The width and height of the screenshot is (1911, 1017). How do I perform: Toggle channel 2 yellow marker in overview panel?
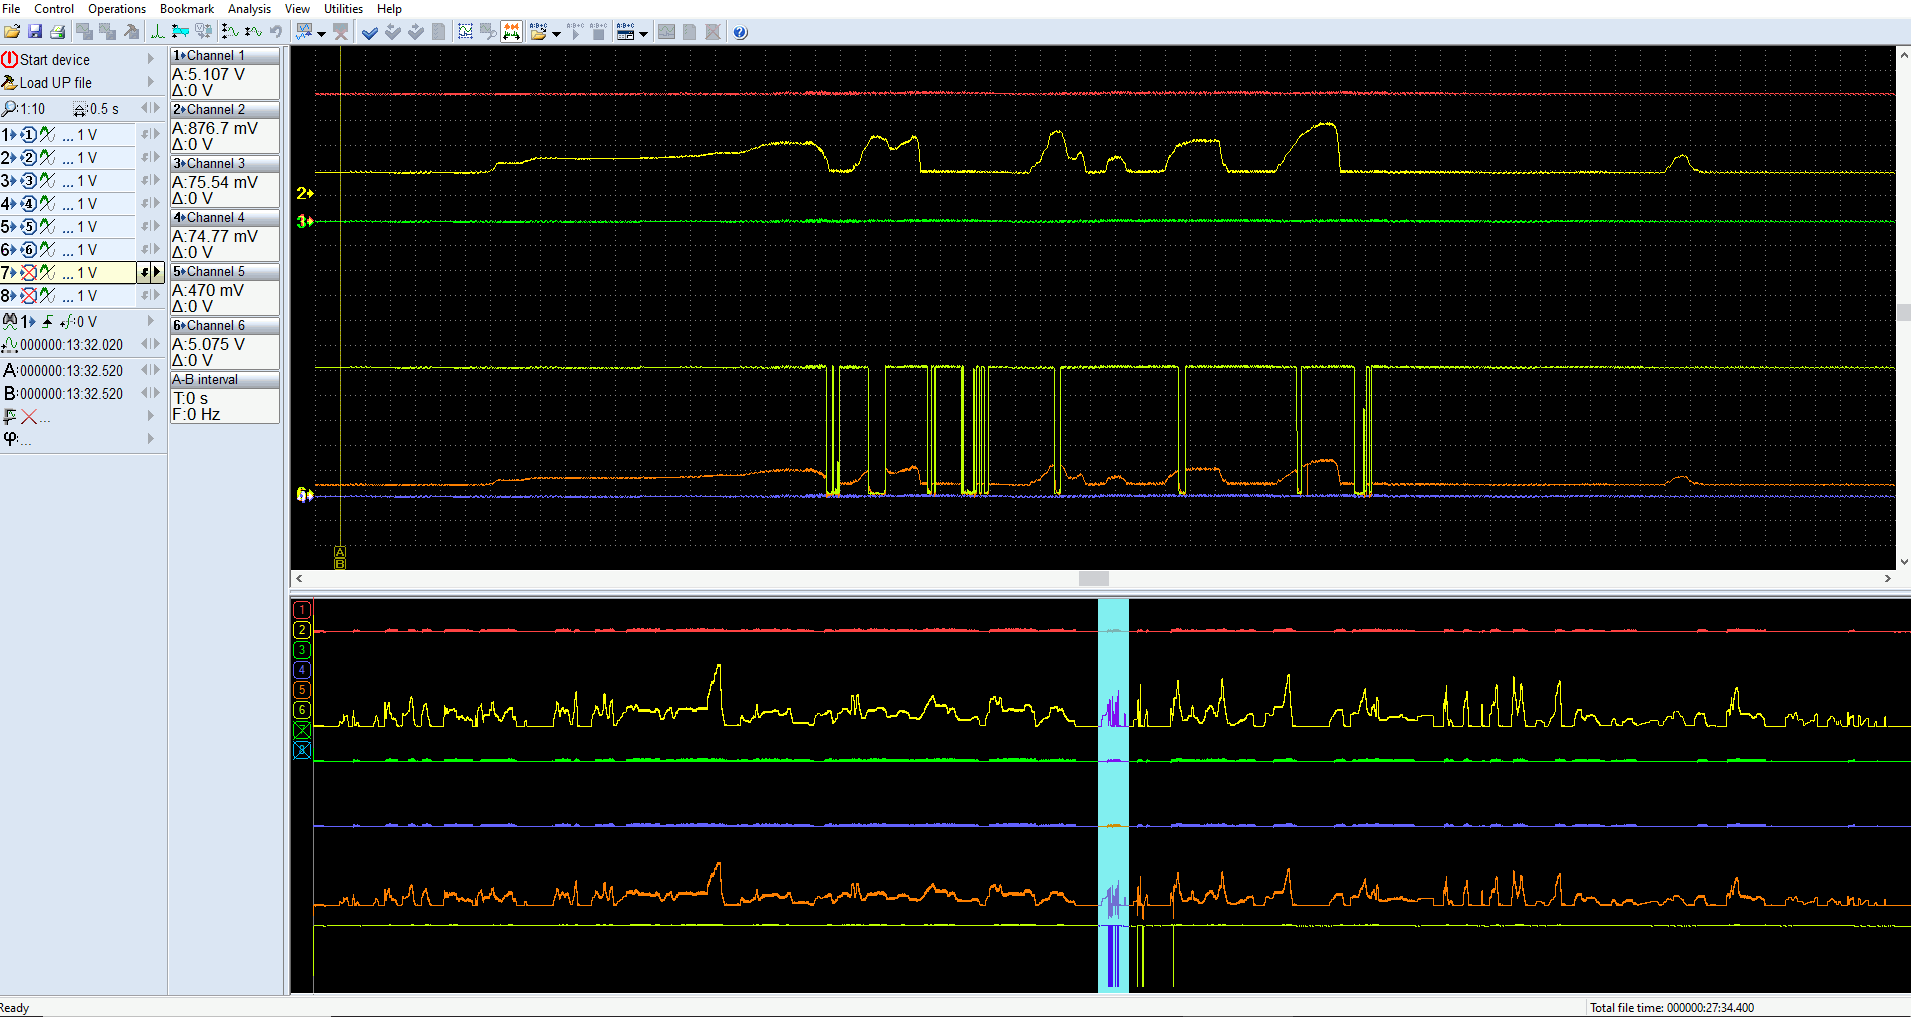click(302, 630)
